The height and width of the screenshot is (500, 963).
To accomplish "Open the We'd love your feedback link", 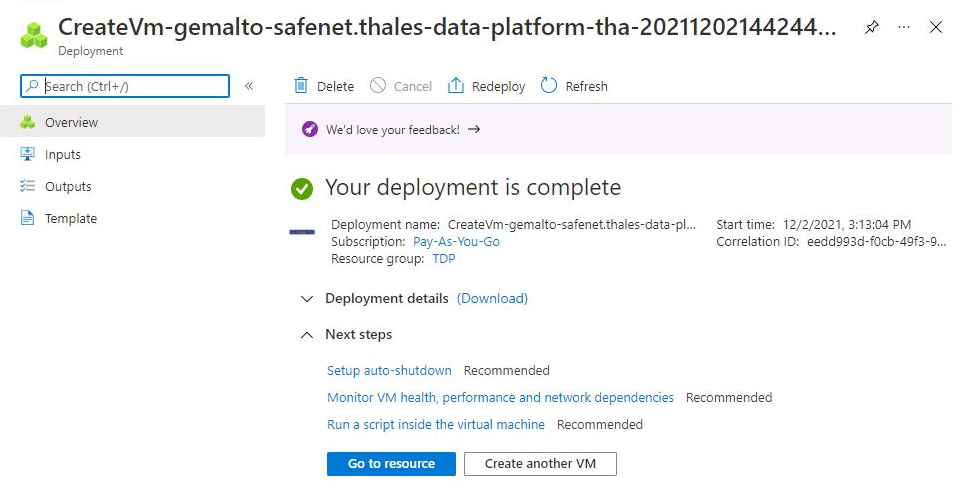I will click(x=392, y=130).
